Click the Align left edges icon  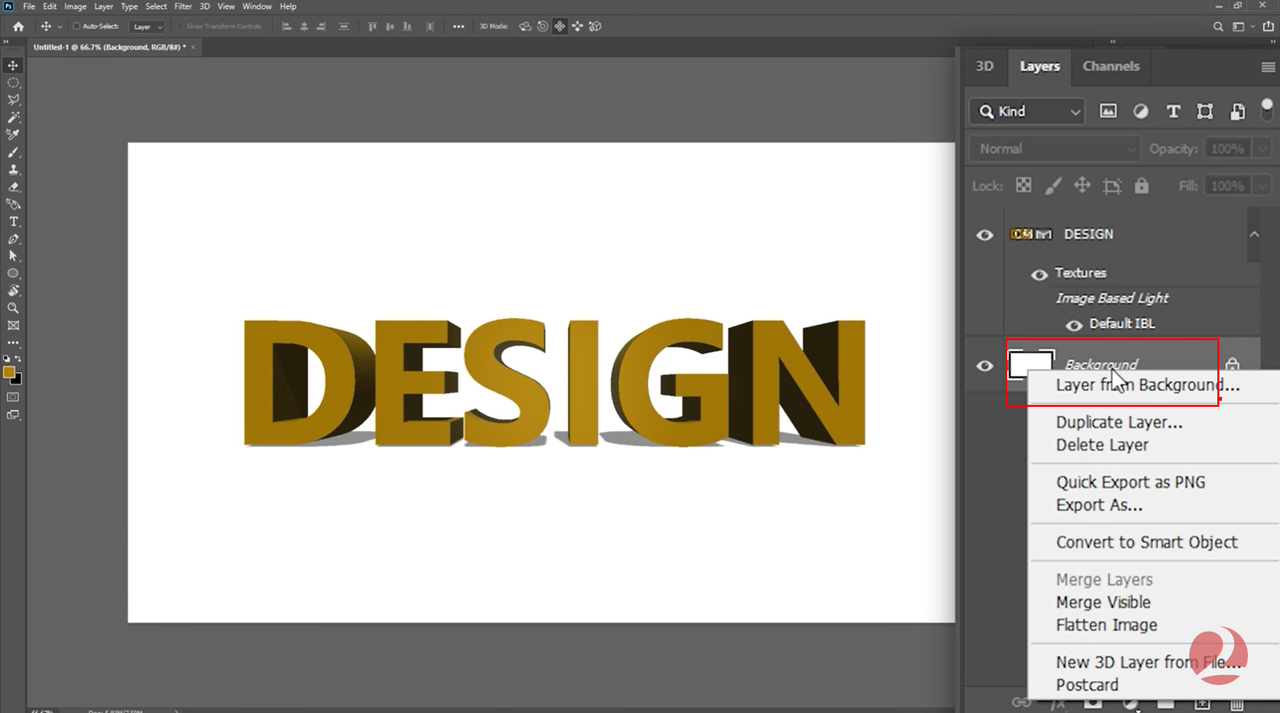click(286, 27)
